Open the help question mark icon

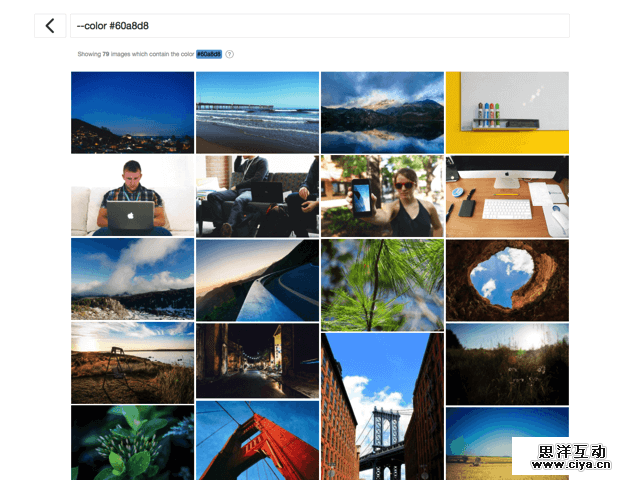pos(230,54)
